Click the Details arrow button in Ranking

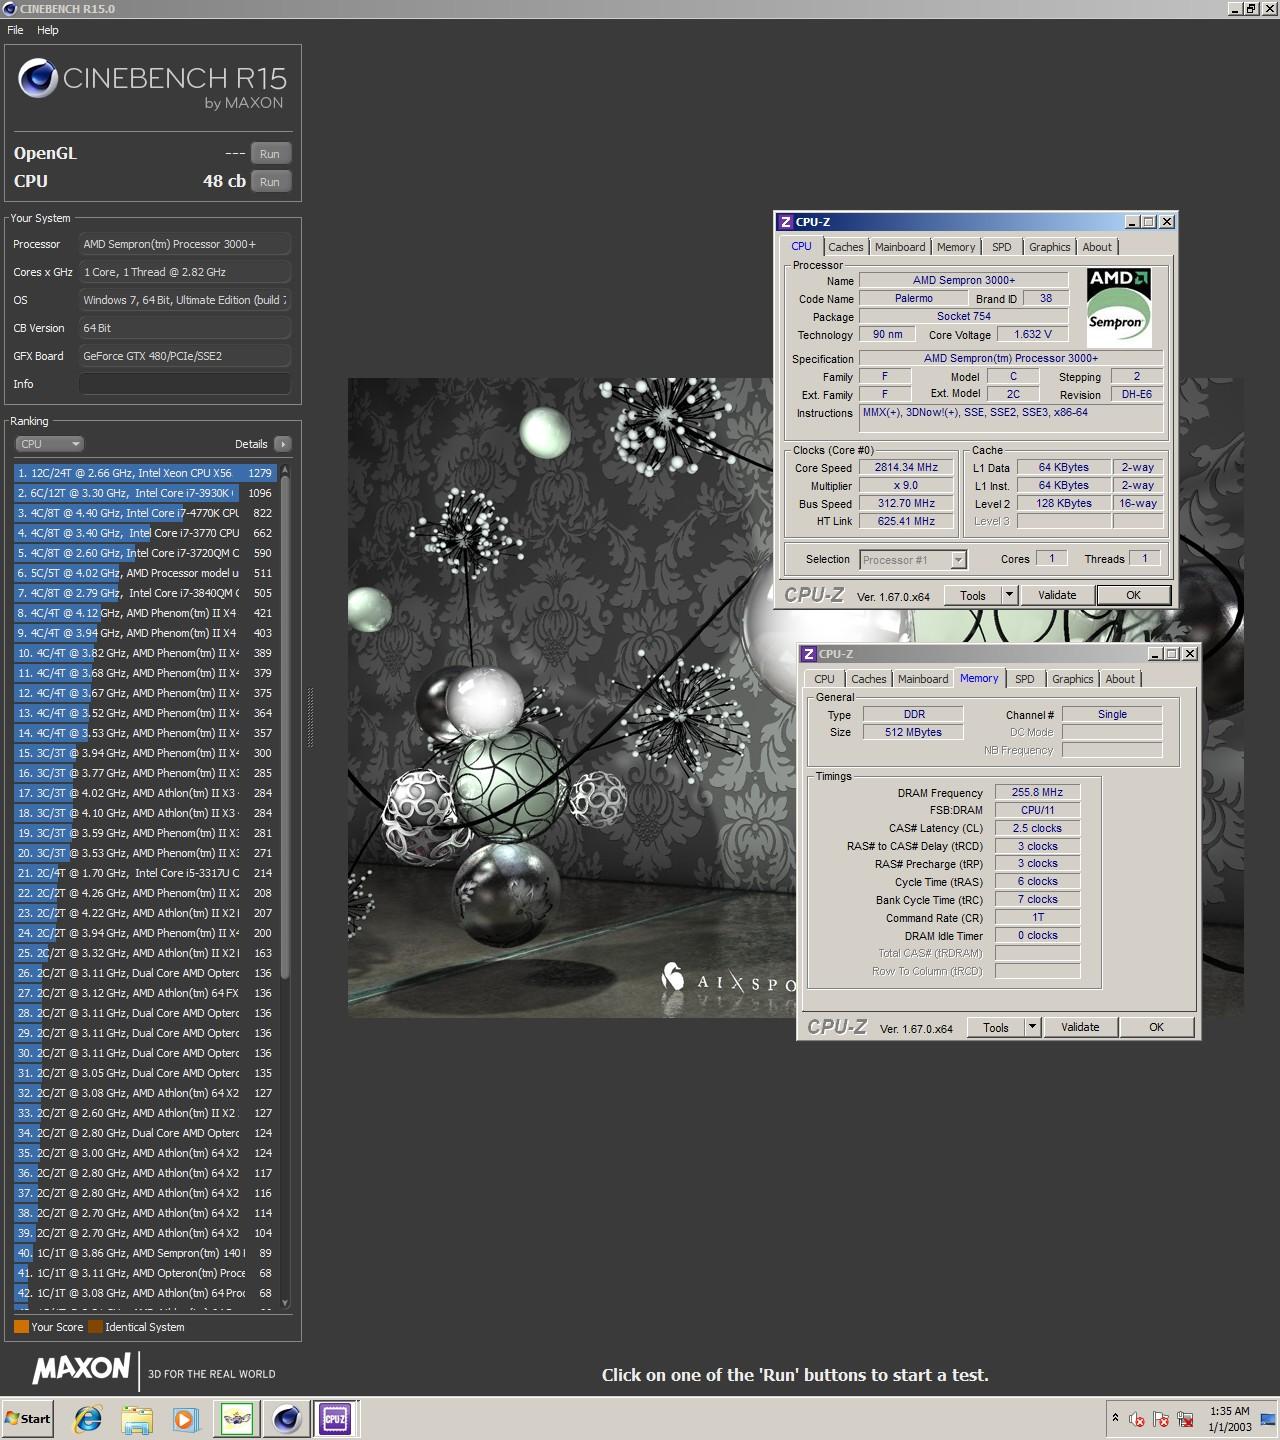pyautogui.click(x=282, y=444)
